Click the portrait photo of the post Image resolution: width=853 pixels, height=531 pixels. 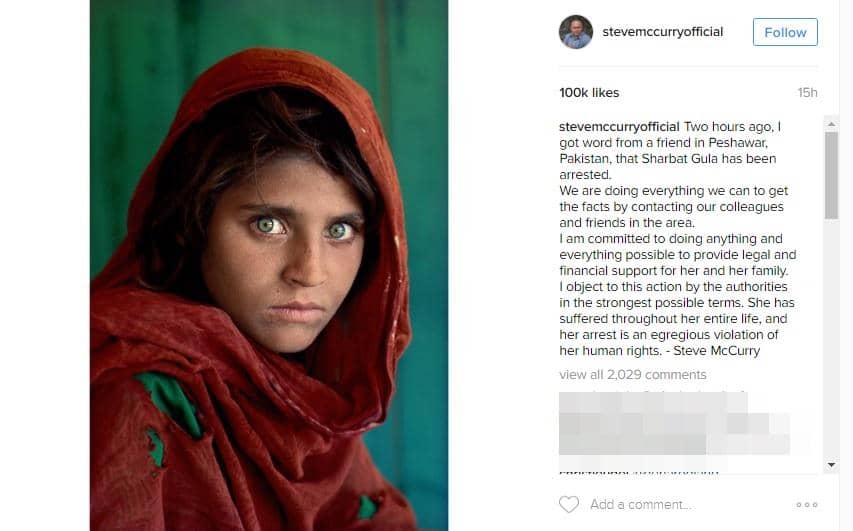coord(269,265)
